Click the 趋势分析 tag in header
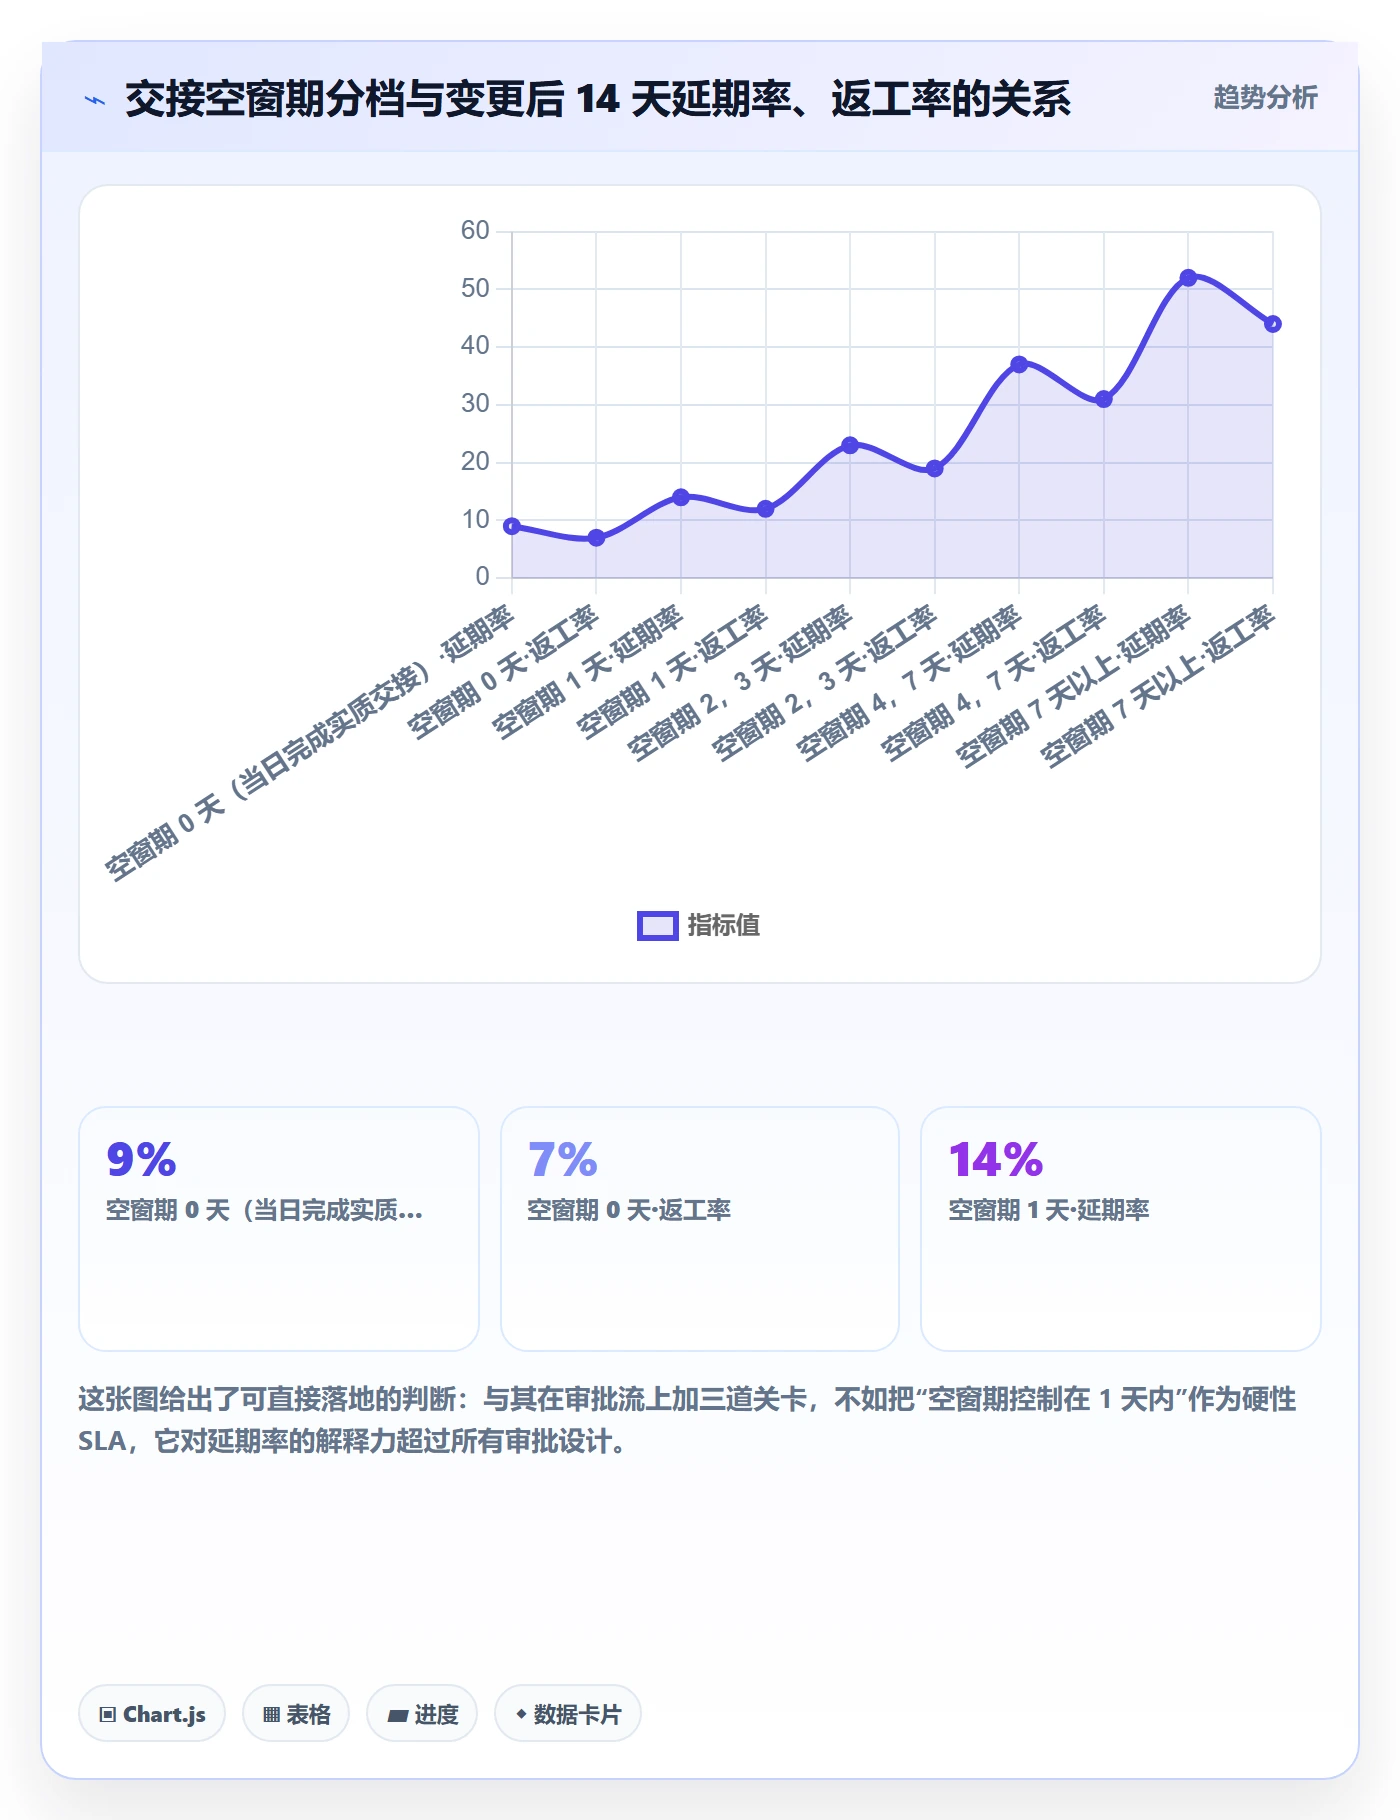Screen dimensions: 1400x1820 1265,98
